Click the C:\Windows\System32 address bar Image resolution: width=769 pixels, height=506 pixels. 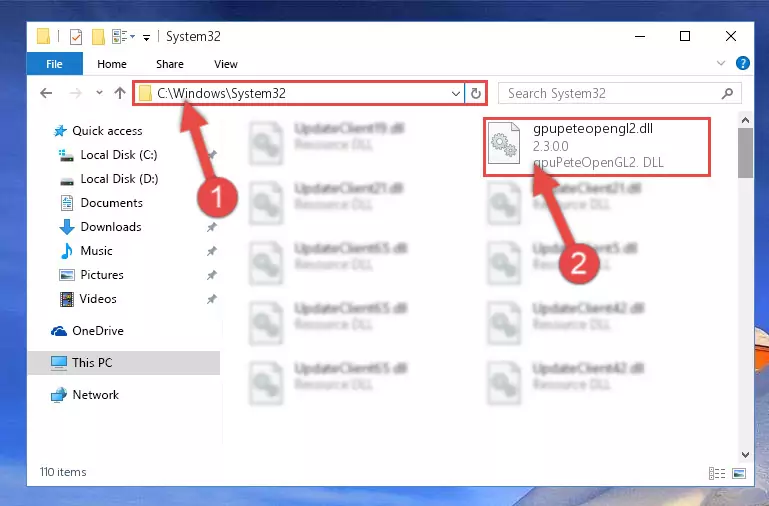pyautogui.click(x=299, y=93)
